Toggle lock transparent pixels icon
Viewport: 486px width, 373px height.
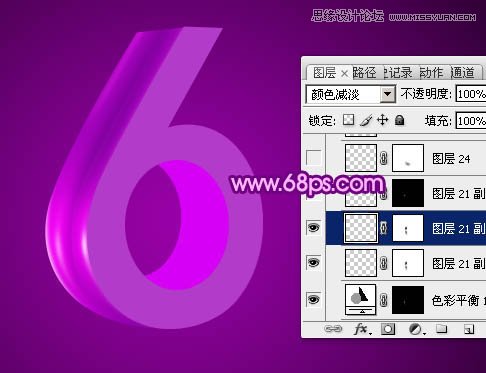click(349, 120)
